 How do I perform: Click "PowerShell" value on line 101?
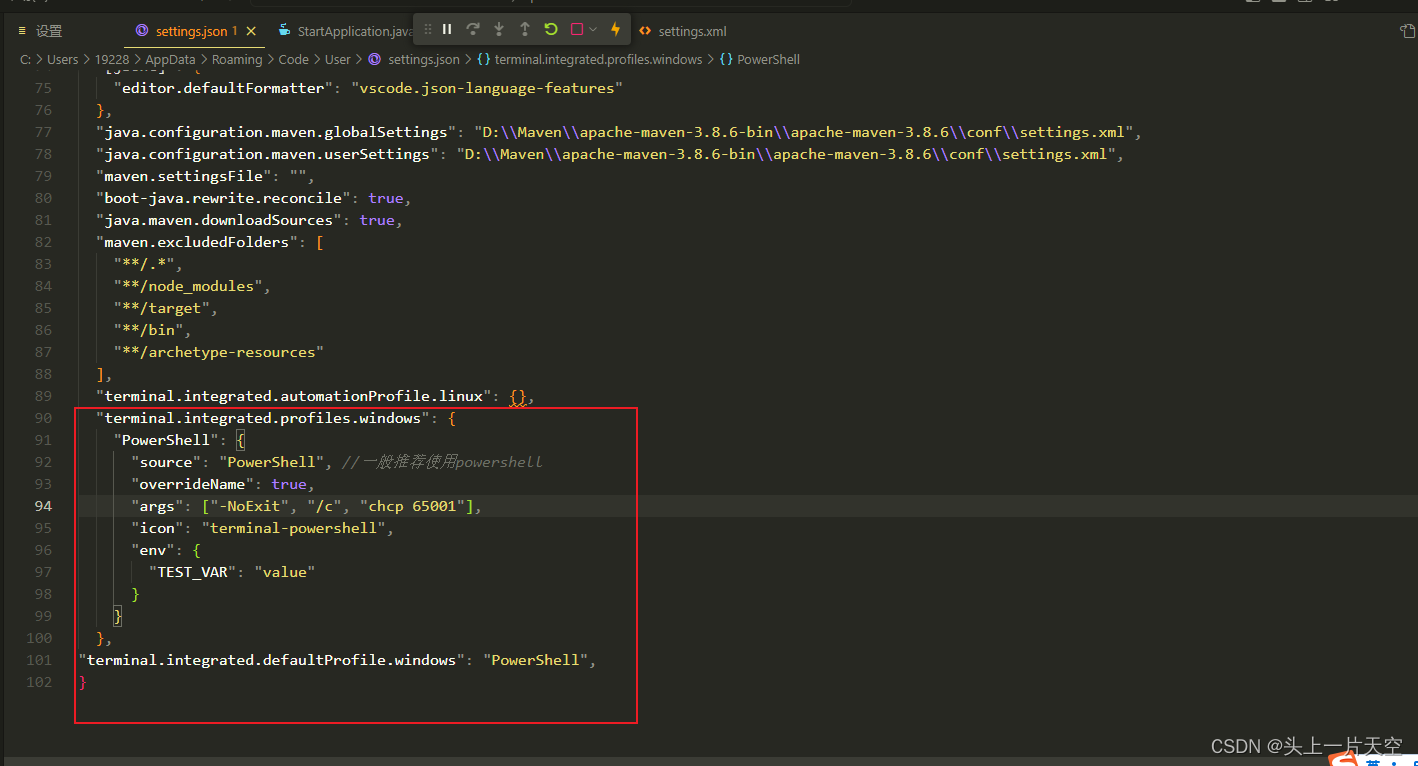(535, 660)
